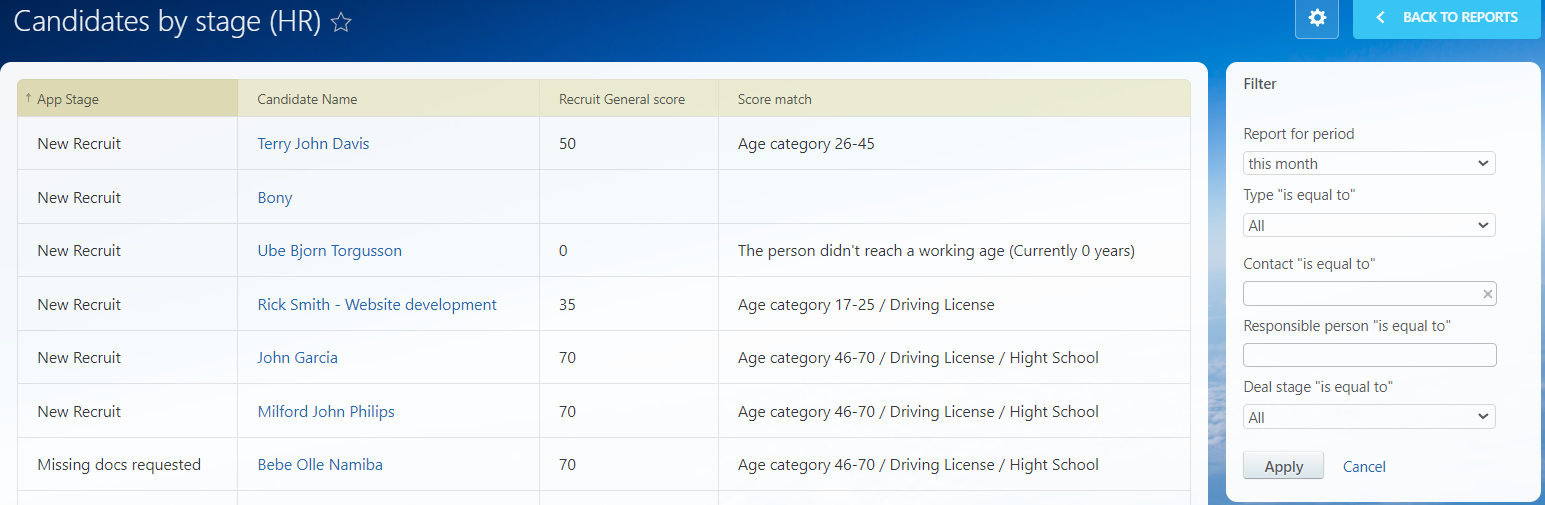Viewport: 1545px width, 505px height.
Task: Focus the Responsible person input field
Action: [x=1368, y=355]
